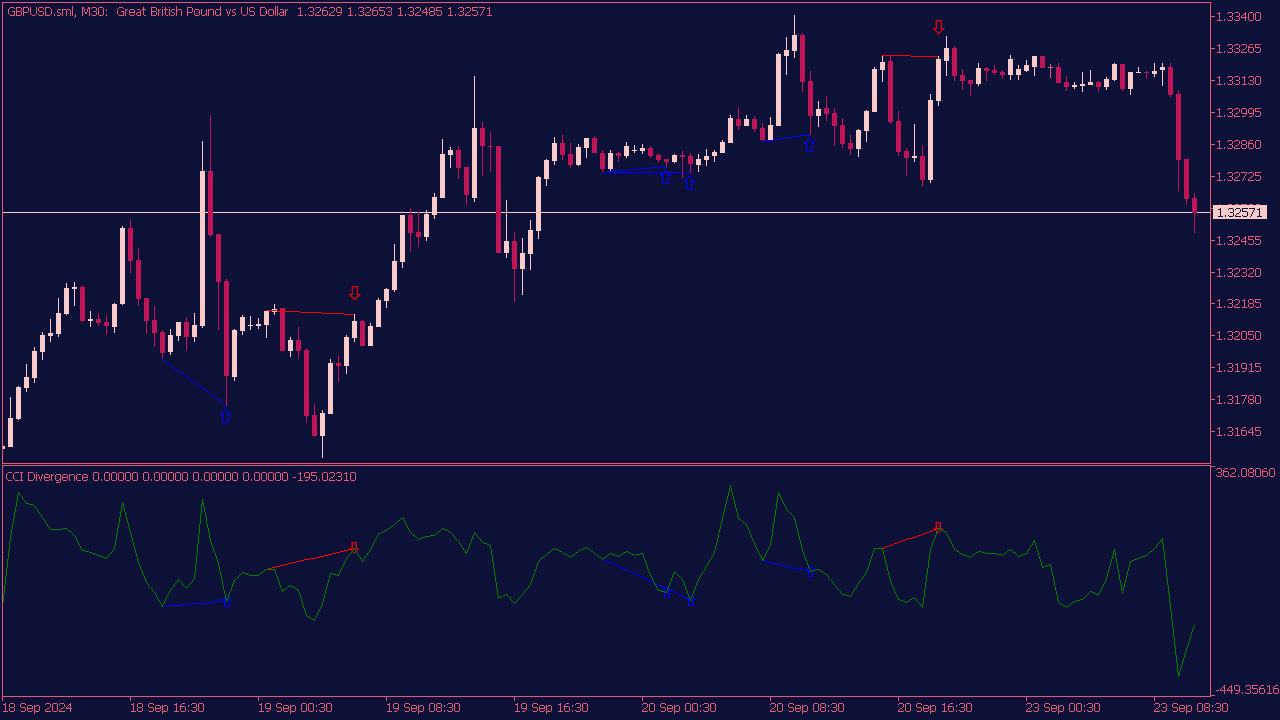The height and width of the screenshot is (720, 1280).
Task: Click the 1.31645 price scale label
Action: [1240, 431]
